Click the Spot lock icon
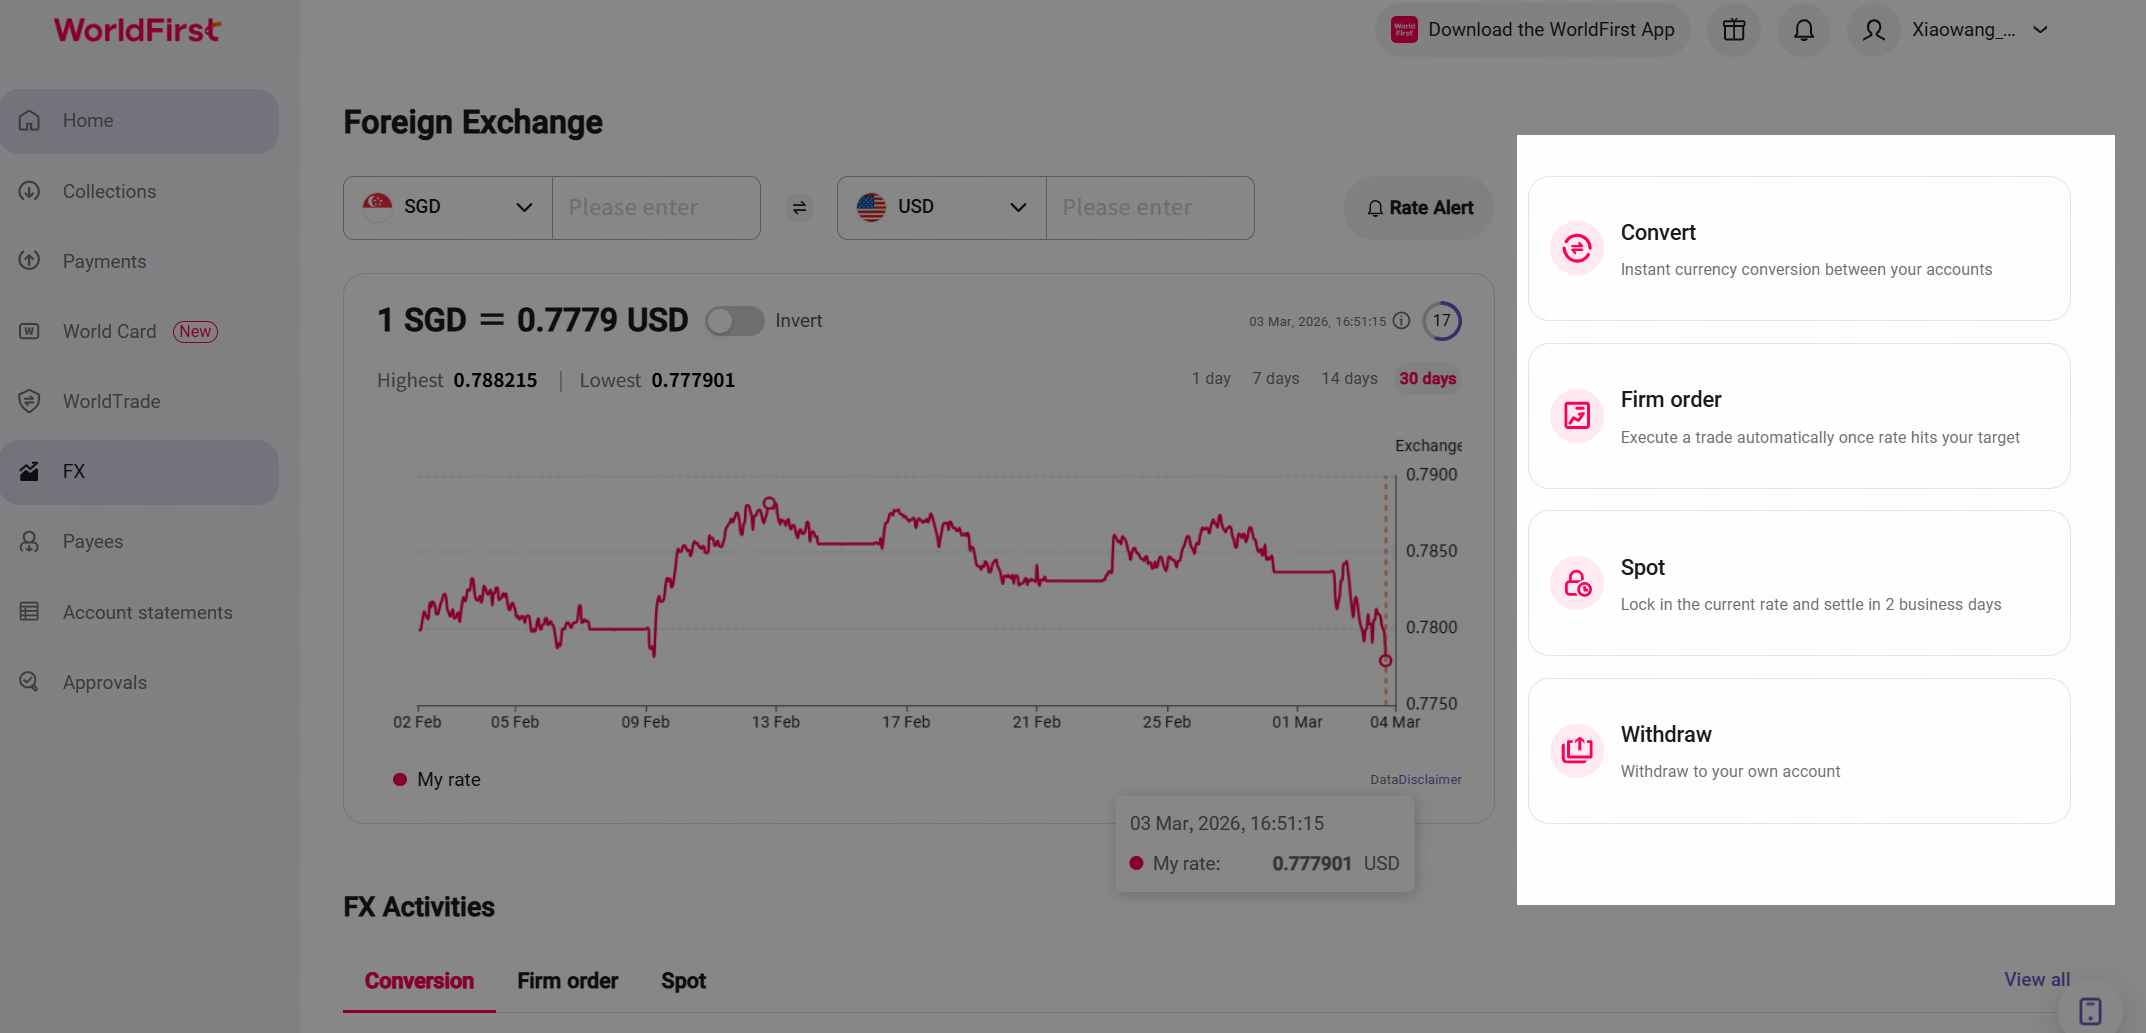This screenshot has width=2146, height=1033. click(x=1577, y=583)
